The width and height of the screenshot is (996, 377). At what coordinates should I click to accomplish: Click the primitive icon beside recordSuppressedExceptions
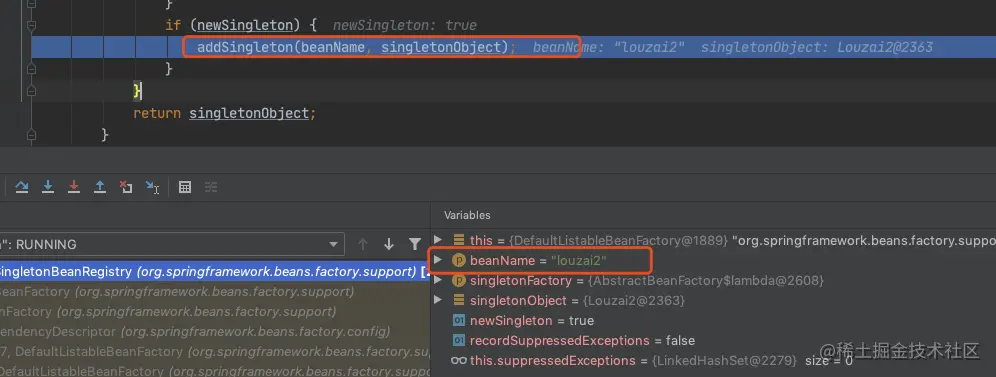point(459,341)
